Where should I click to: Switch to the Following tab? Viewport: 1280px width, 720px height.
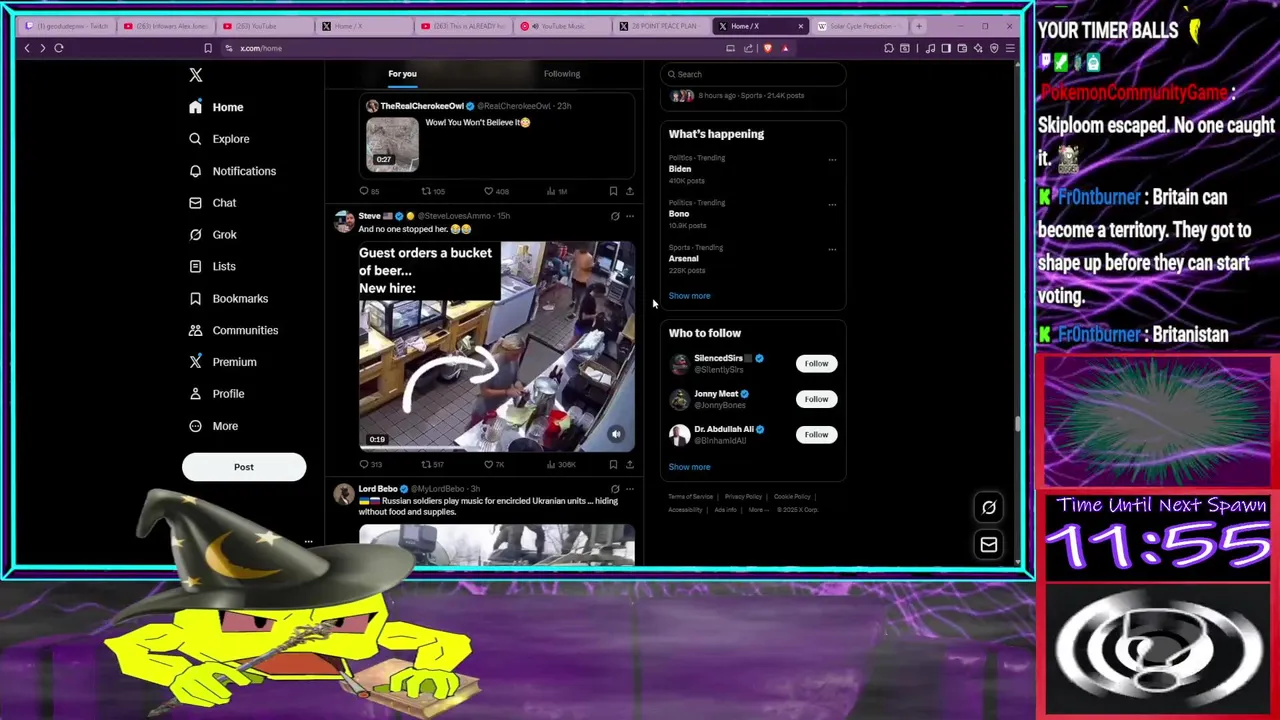[562, 74]
